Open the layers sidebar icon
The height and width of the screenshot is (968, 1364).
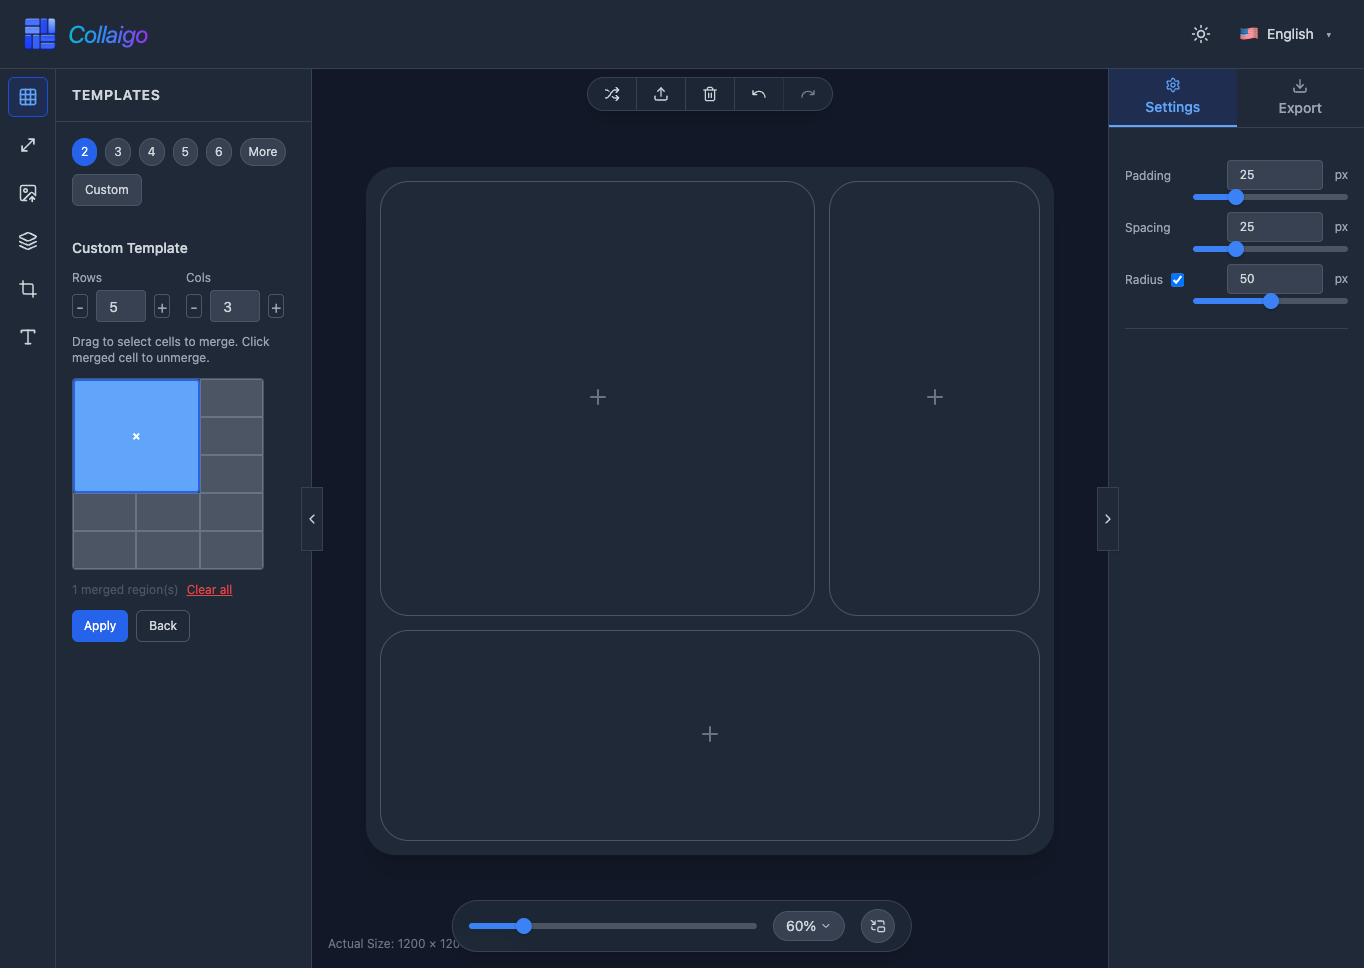coord(28,241)
